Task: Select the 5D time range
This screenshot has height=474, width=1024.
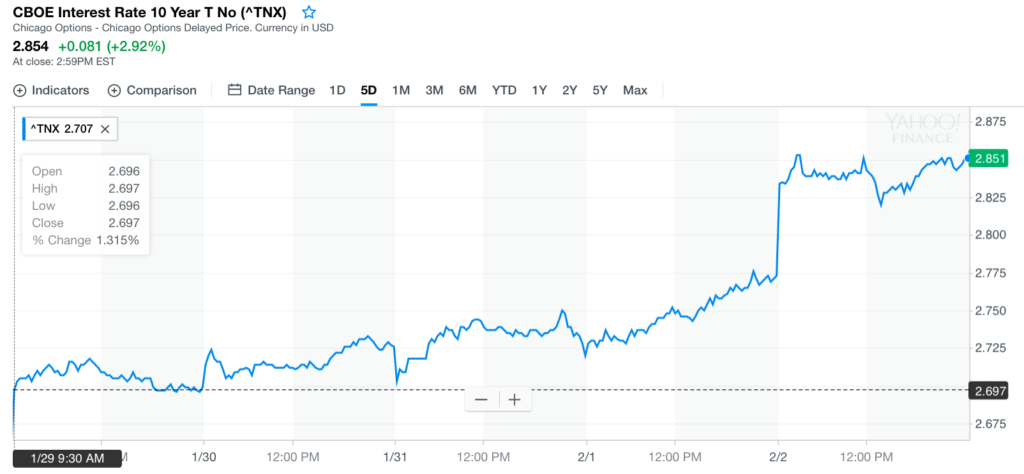Action: (368, 90)
